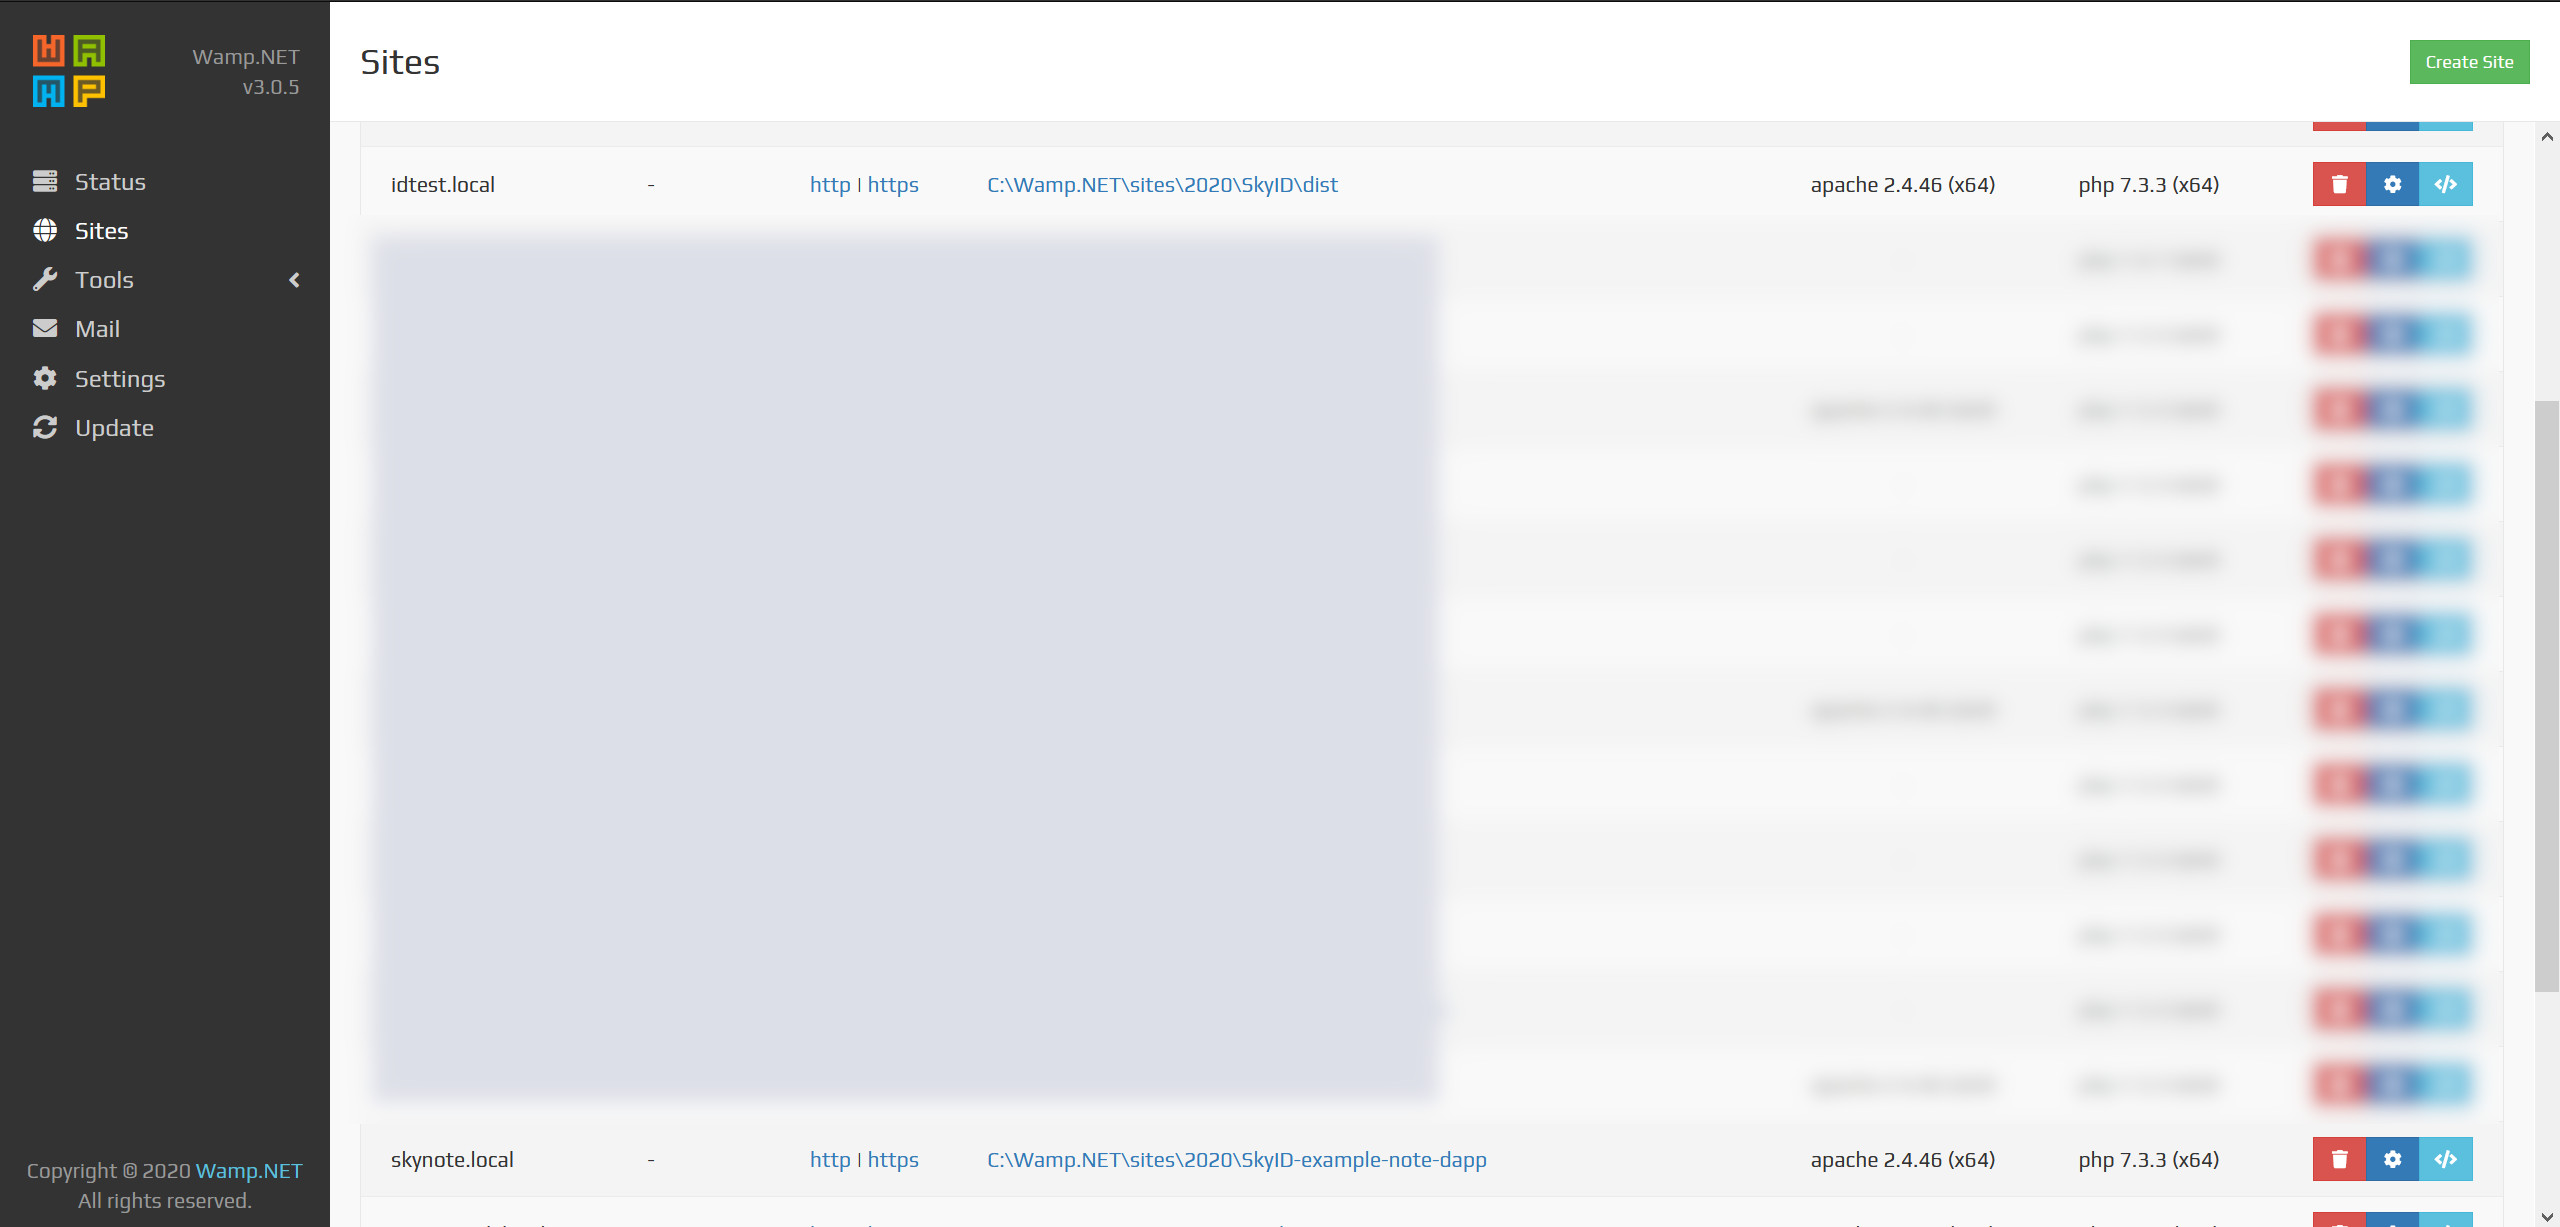Click the Wamp.NET logo
Image resolution: width=2560 pixels, height=1227 pixels.
click(x=69, y=71)
